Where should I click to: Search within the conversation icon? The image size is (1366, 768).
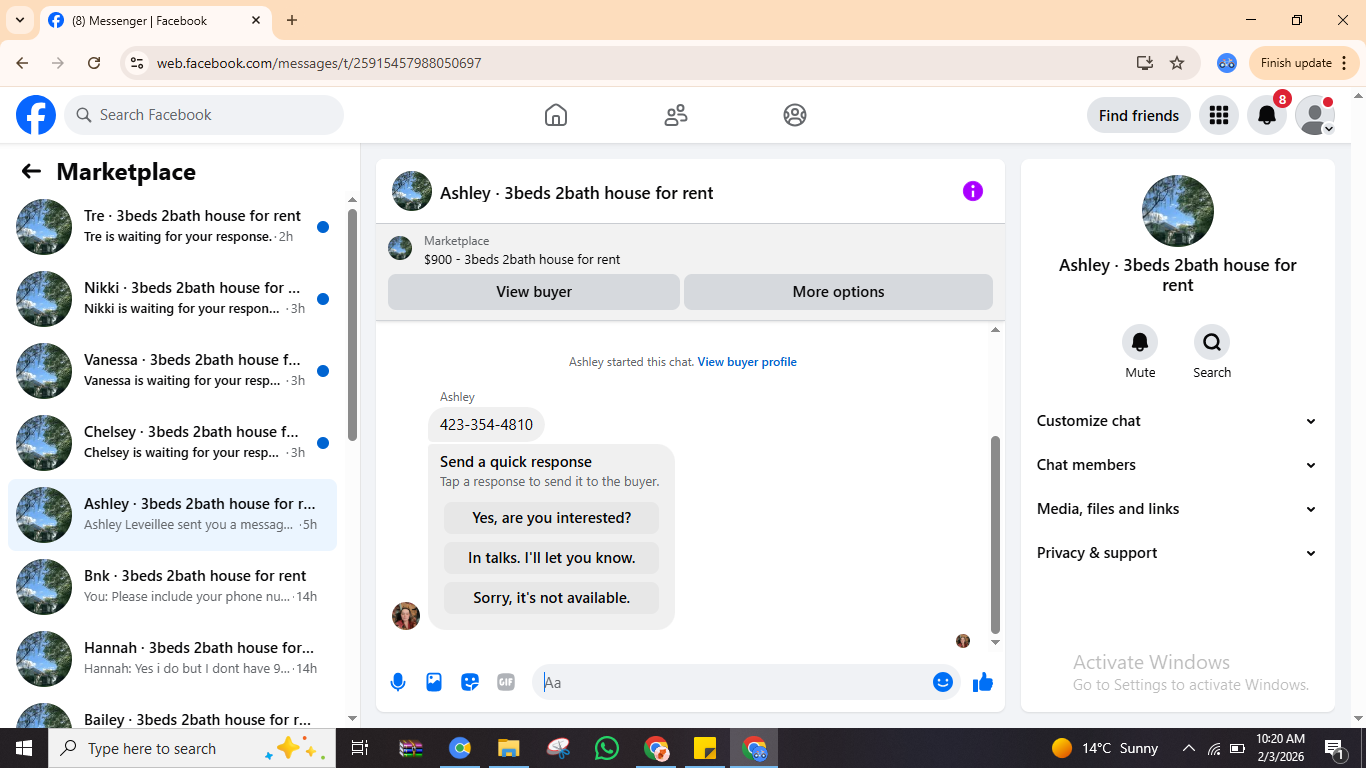pyautogui.click(x=1212, y=342)
